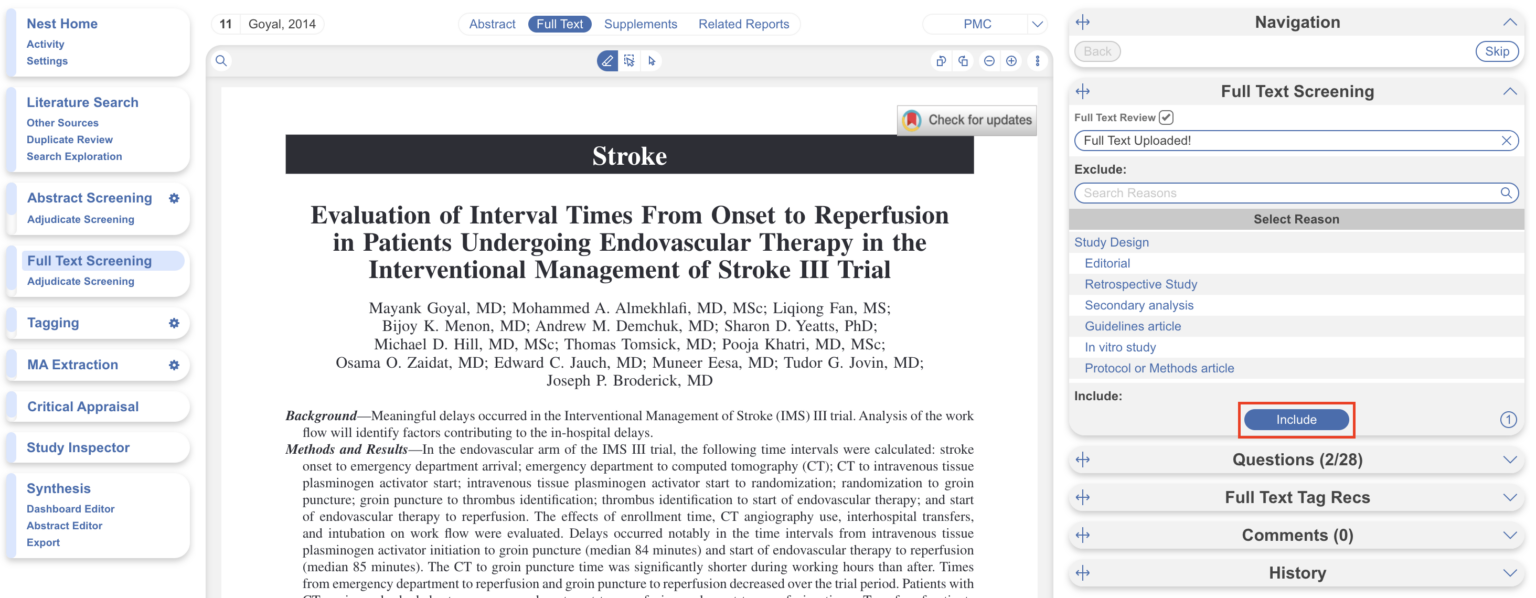Zoom out the PDF with minus icon

coord(989,61)
